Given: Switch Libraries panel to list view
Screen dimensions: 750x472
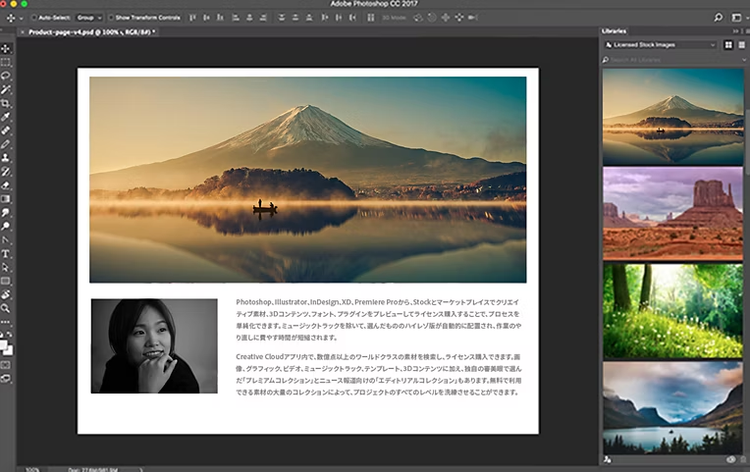Looking at the screenshot, I should pos(740,45).
